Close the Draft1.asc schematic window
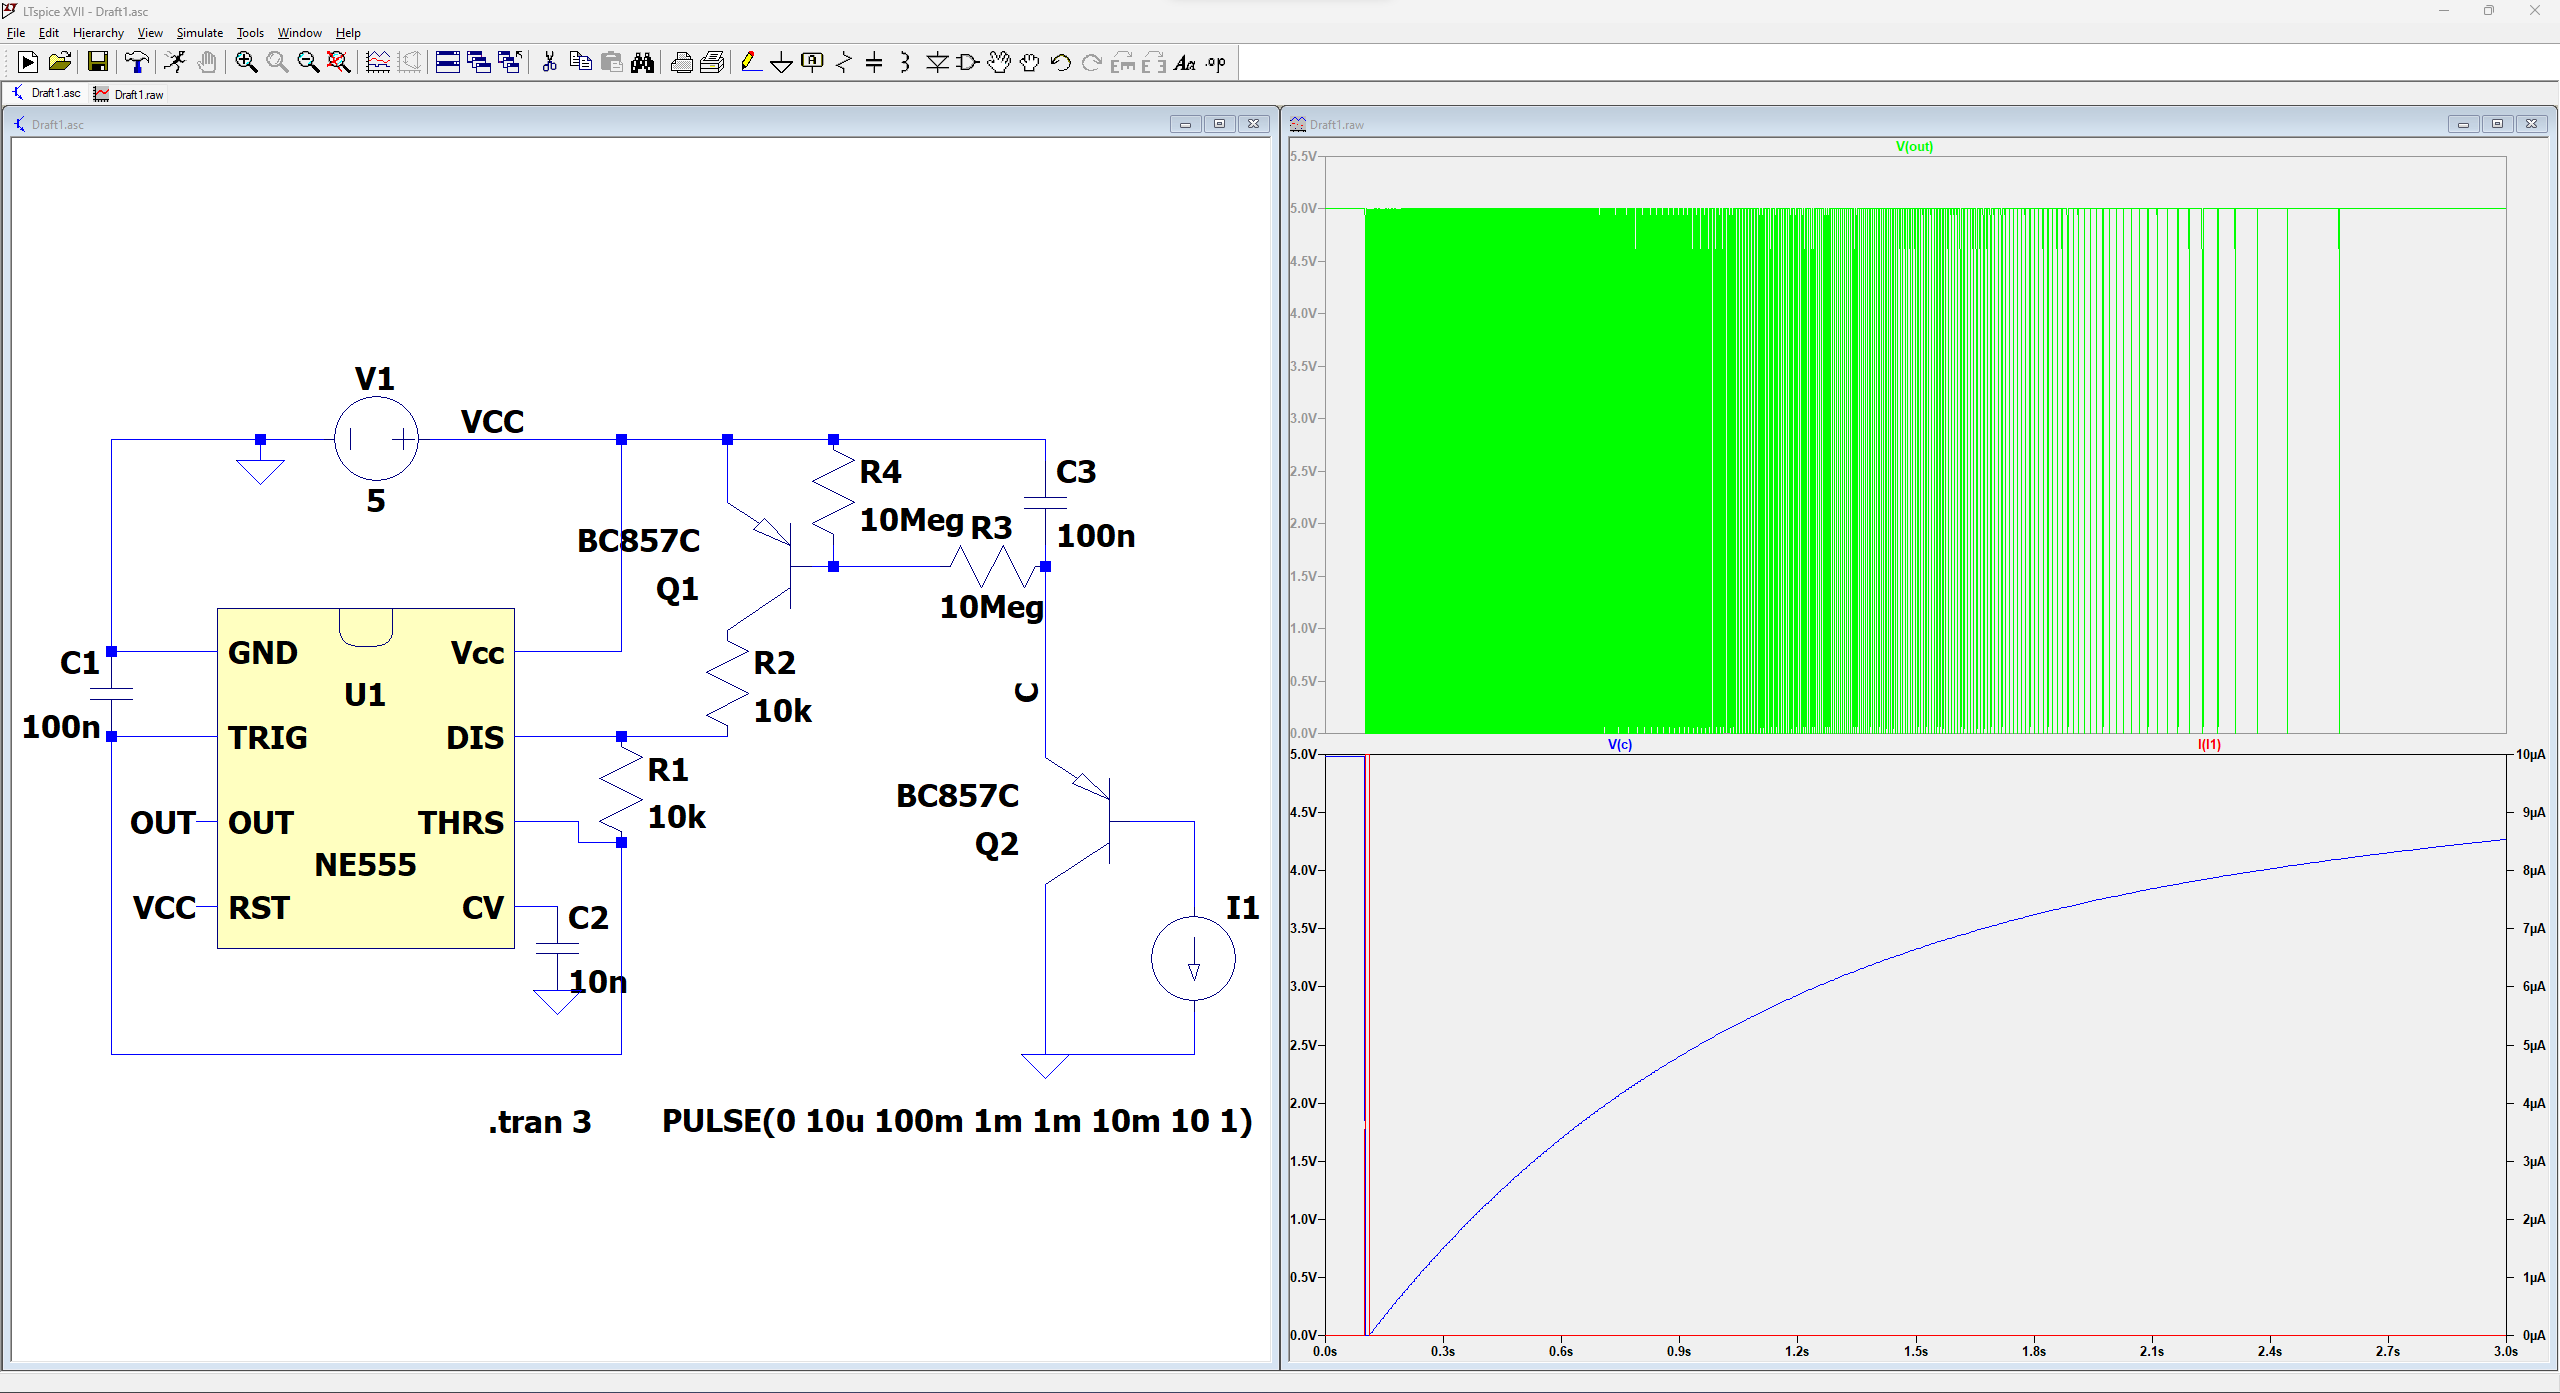The width and height of the screenshot is (2560, 1393). pyautogui.click(x=1253, y=124)
